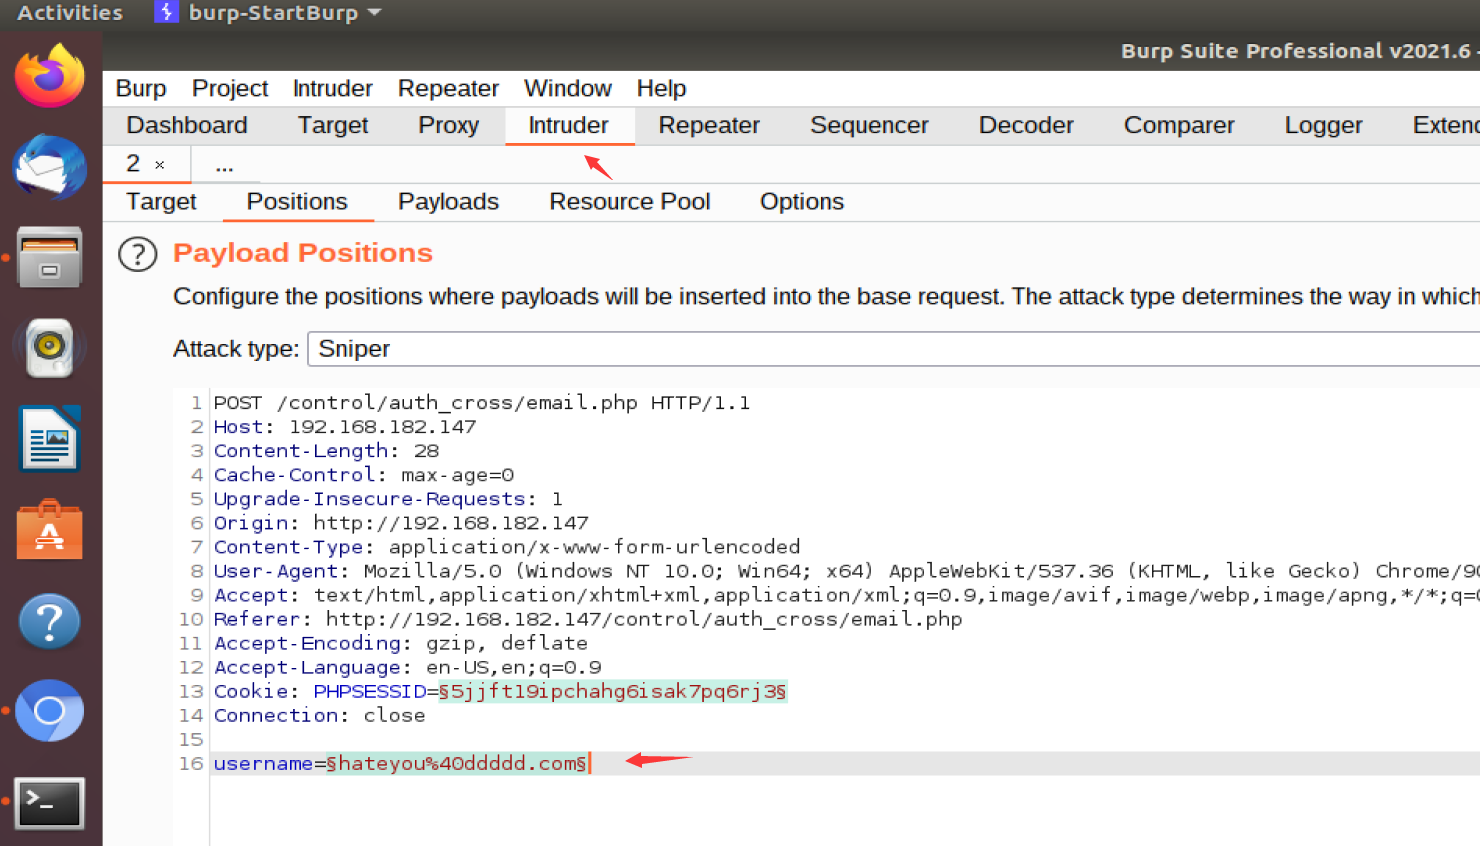
Task: Open Firefox from the dock
Action: tap(50, 76)
